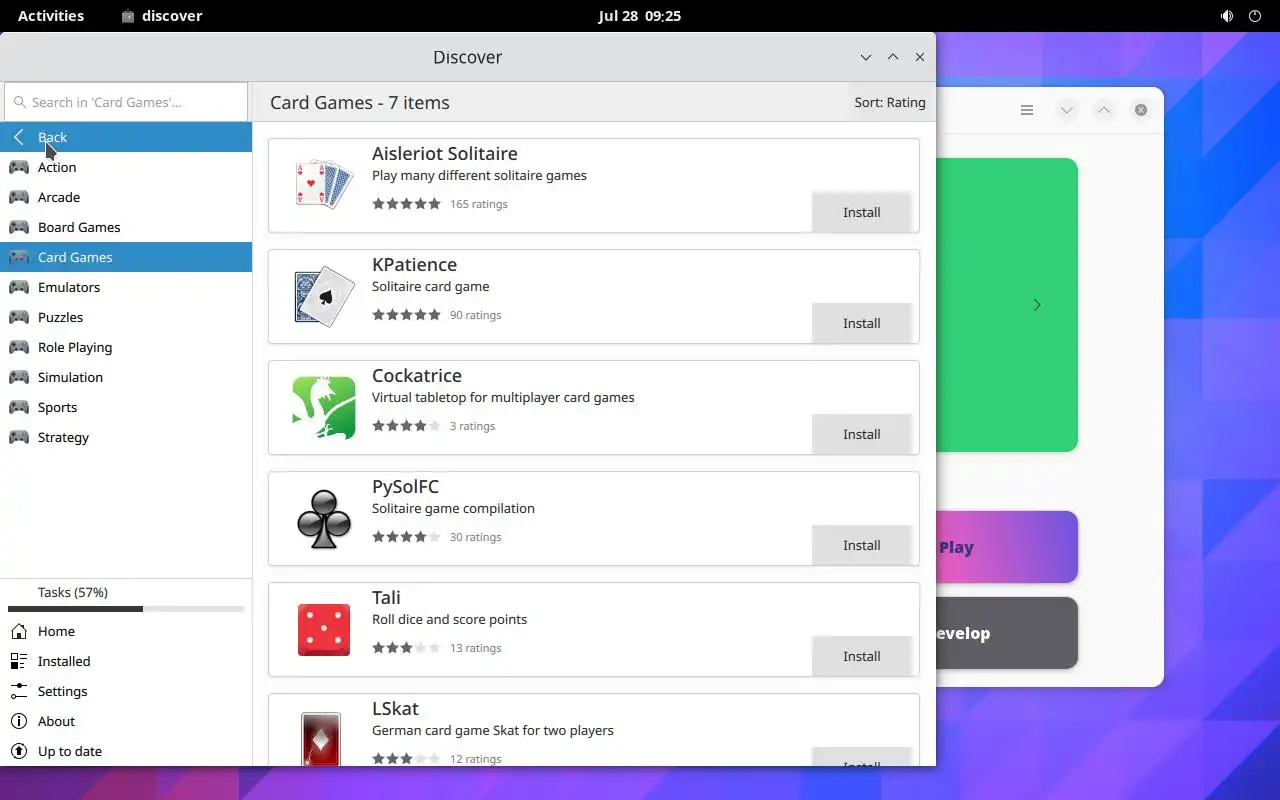Open the discover app menu in the top bar

click(161, 16)
